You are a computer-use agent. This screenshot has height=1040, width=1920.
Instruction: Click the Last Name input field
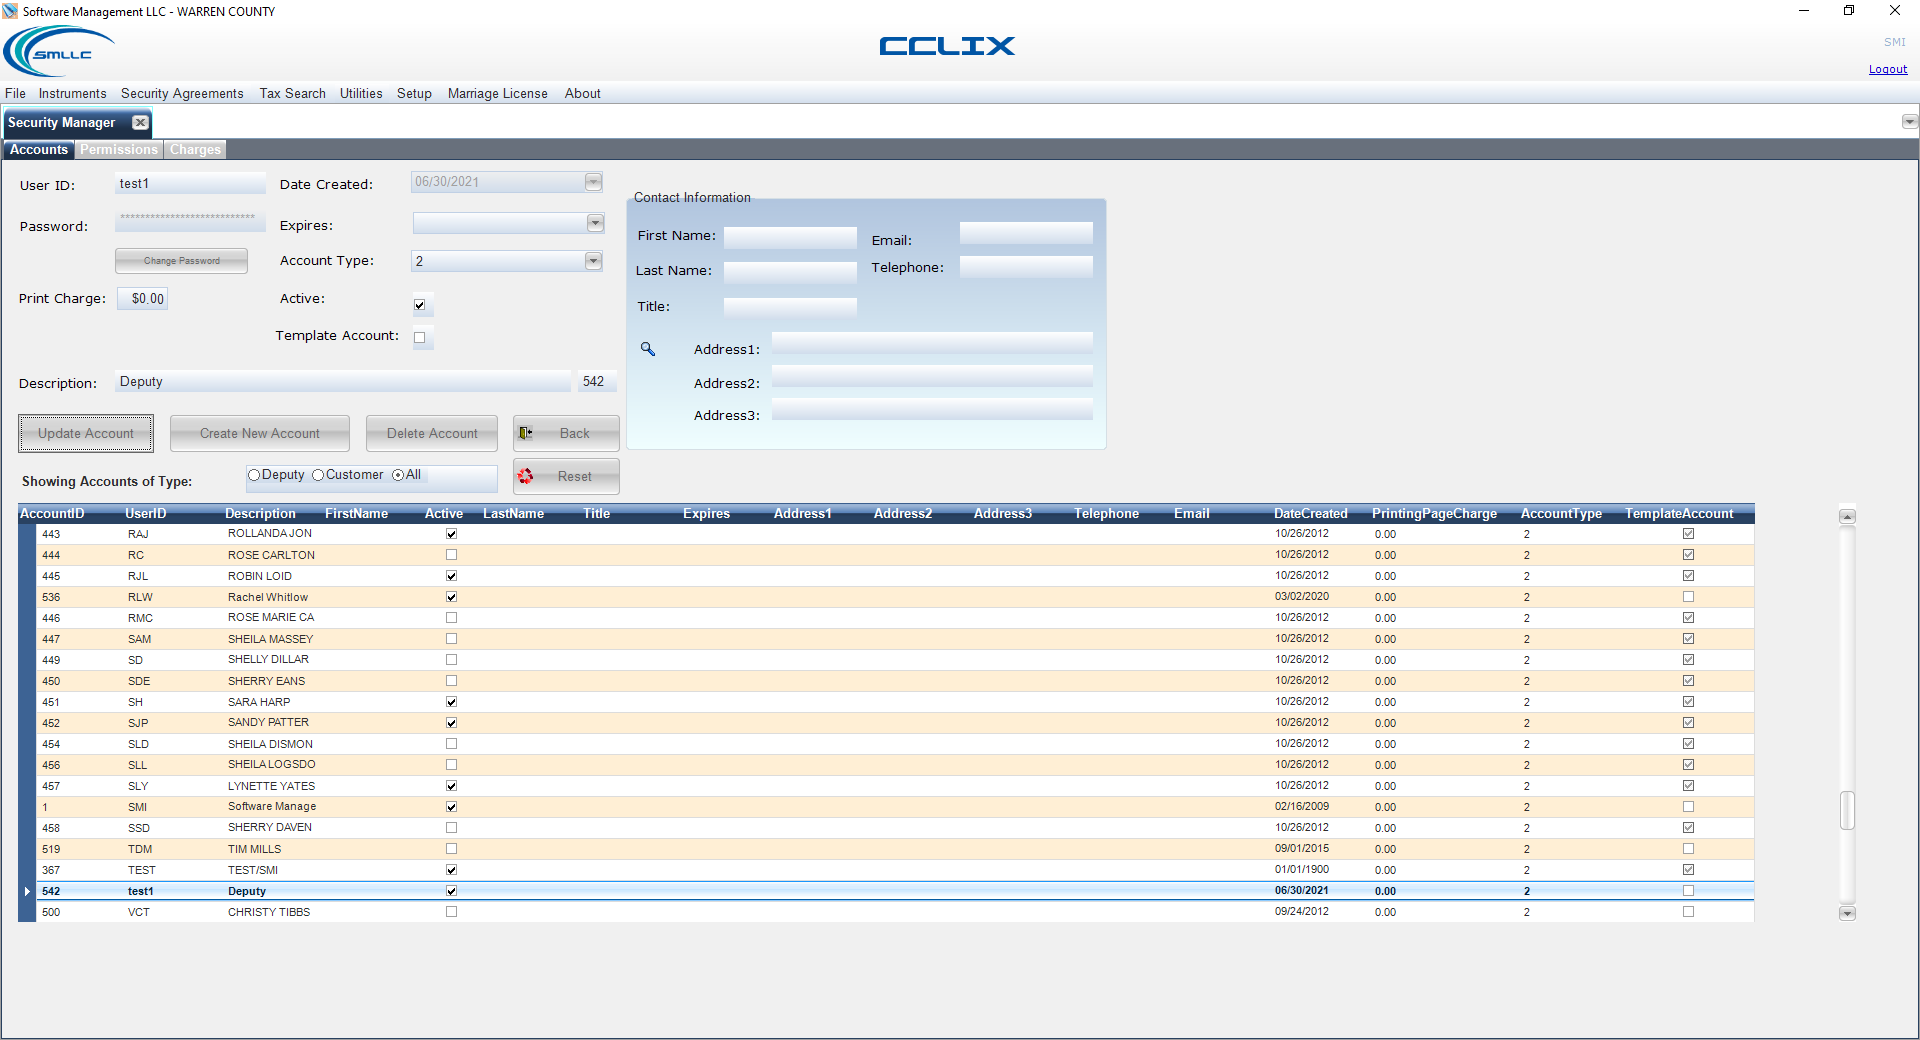790,272
